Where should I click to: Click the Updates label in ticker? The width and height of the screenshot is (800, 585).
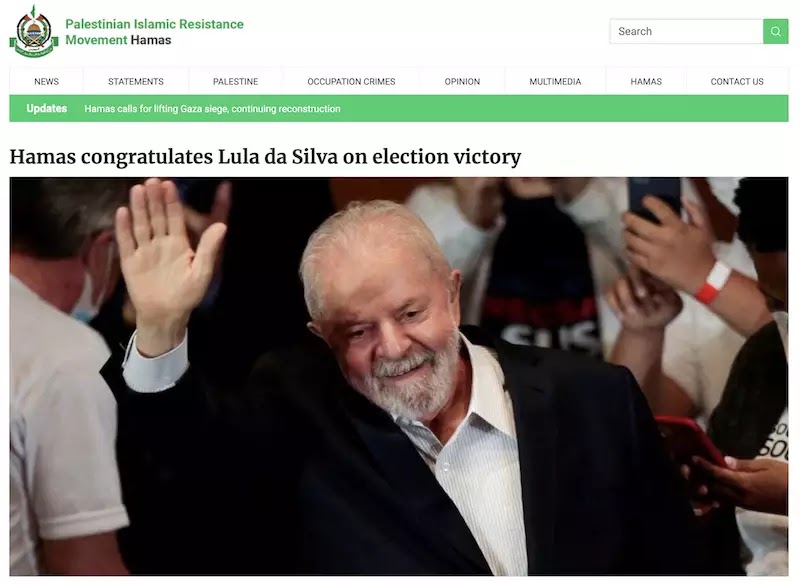coord(46,109)
